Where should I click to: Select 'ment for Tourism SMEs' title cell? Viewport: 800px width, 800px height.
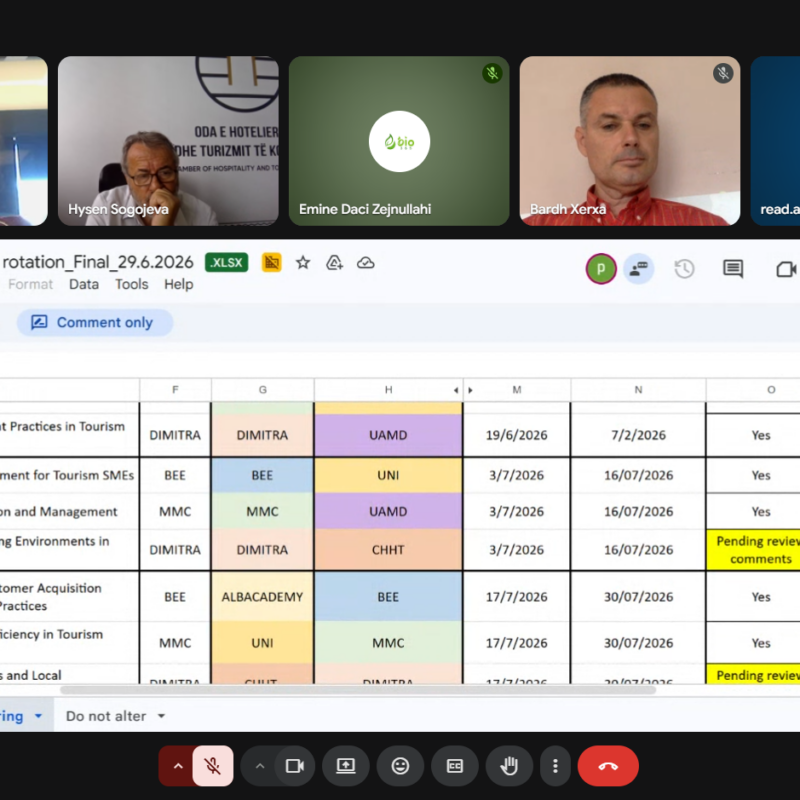pos(69,475)
